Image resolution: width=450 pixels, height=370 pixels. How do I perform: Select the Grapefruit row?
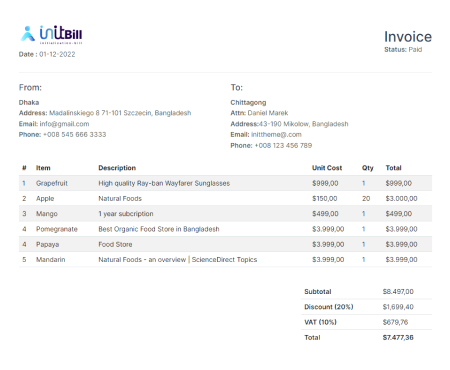(x=225, y=183)
